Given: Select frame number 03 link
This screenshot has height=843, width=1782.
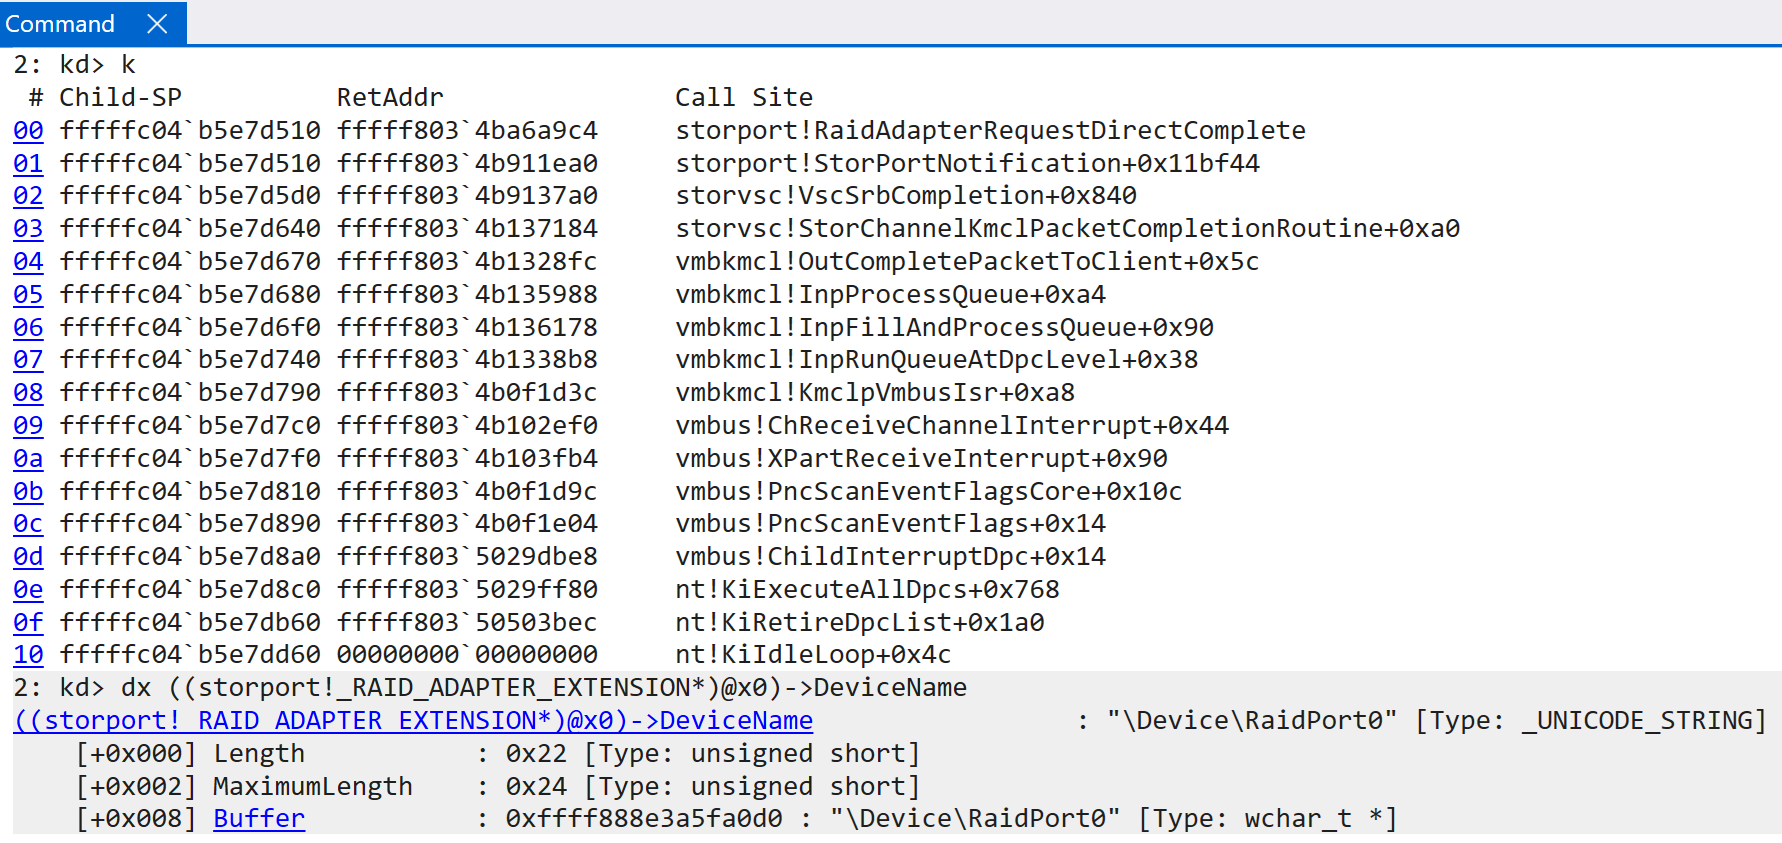Looking at the screenshot, I should point(28,229).
